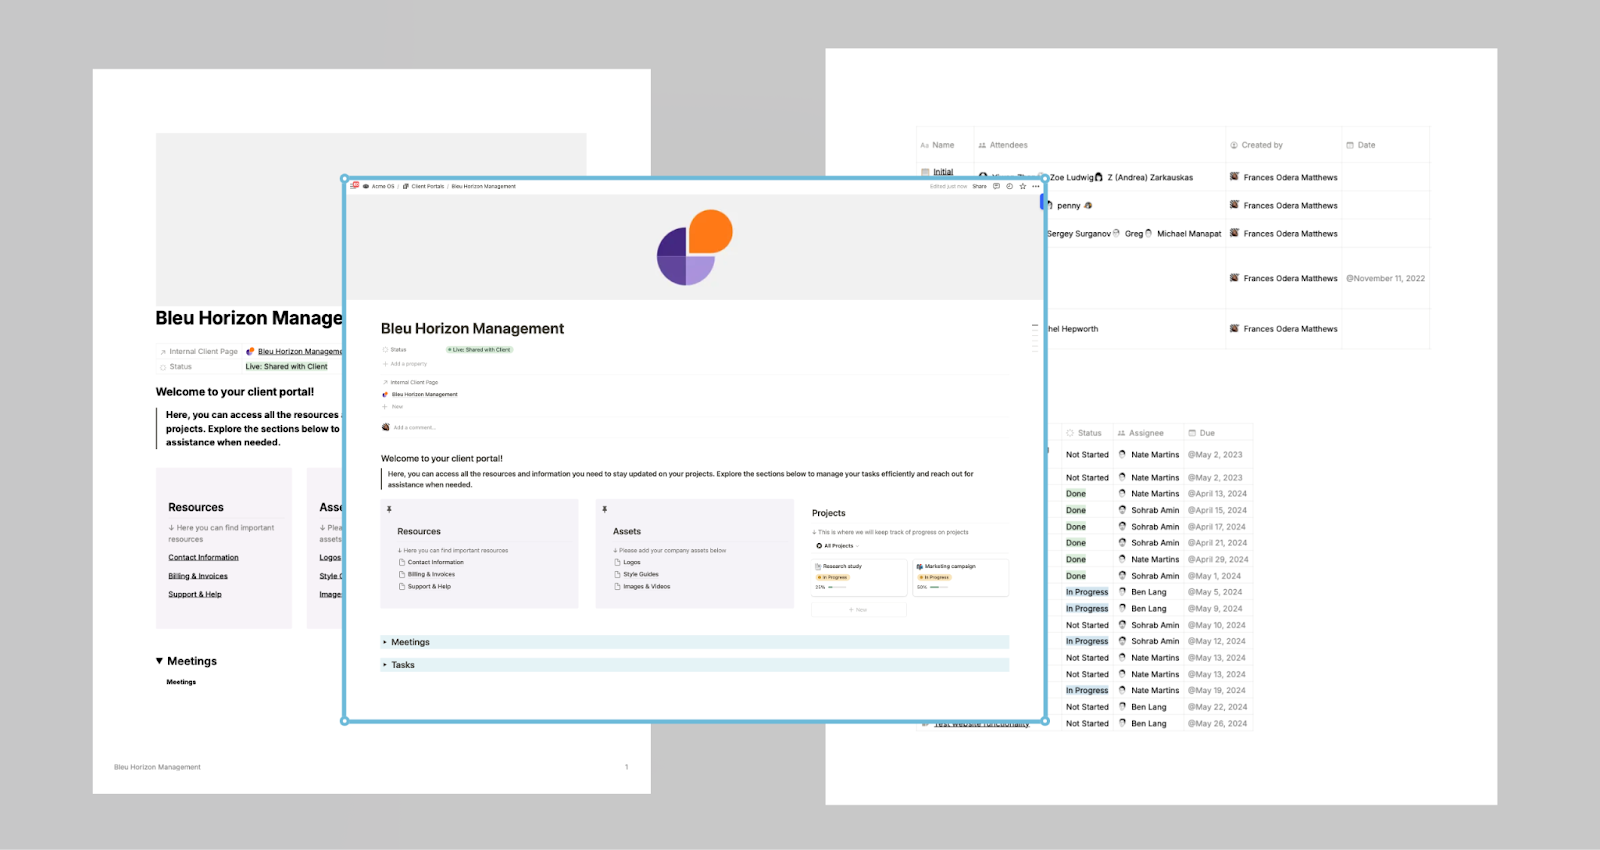Click the '@November 11, 2022' date cell
Screen dimensions: 1600x850
(x=1386, y=278)
